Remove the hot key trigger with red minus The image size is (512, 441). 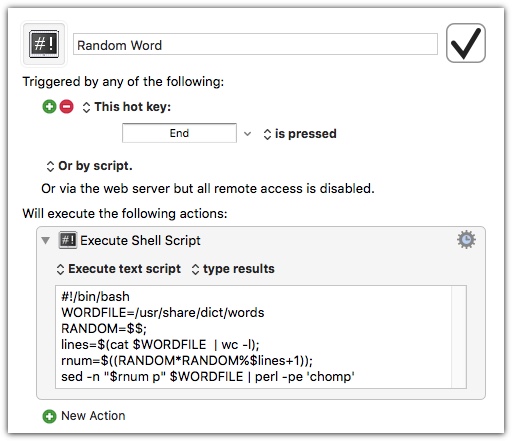point(67,107)
